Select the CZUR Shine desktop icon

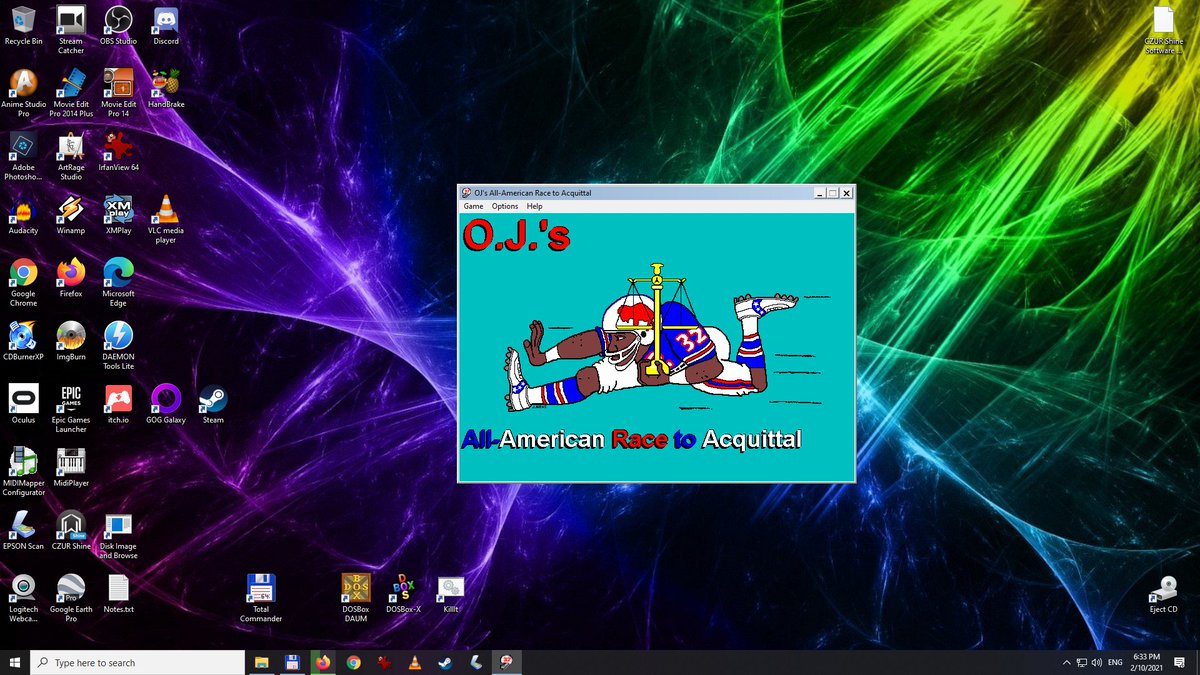pos(71,530)
